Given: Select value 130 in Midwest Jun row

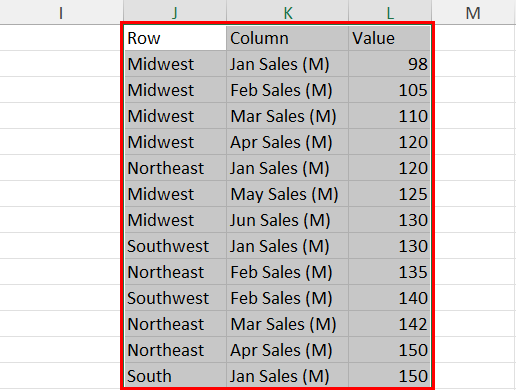Looking at the screenshot, I should (389, 220).
